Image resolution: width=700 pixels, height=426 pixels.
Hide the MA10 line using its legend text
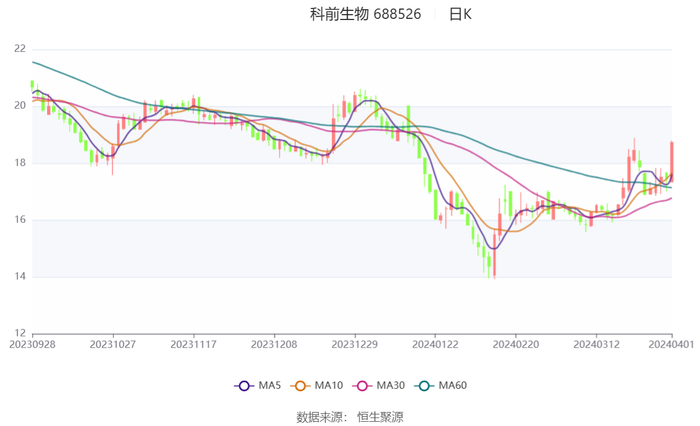(328, 386)
